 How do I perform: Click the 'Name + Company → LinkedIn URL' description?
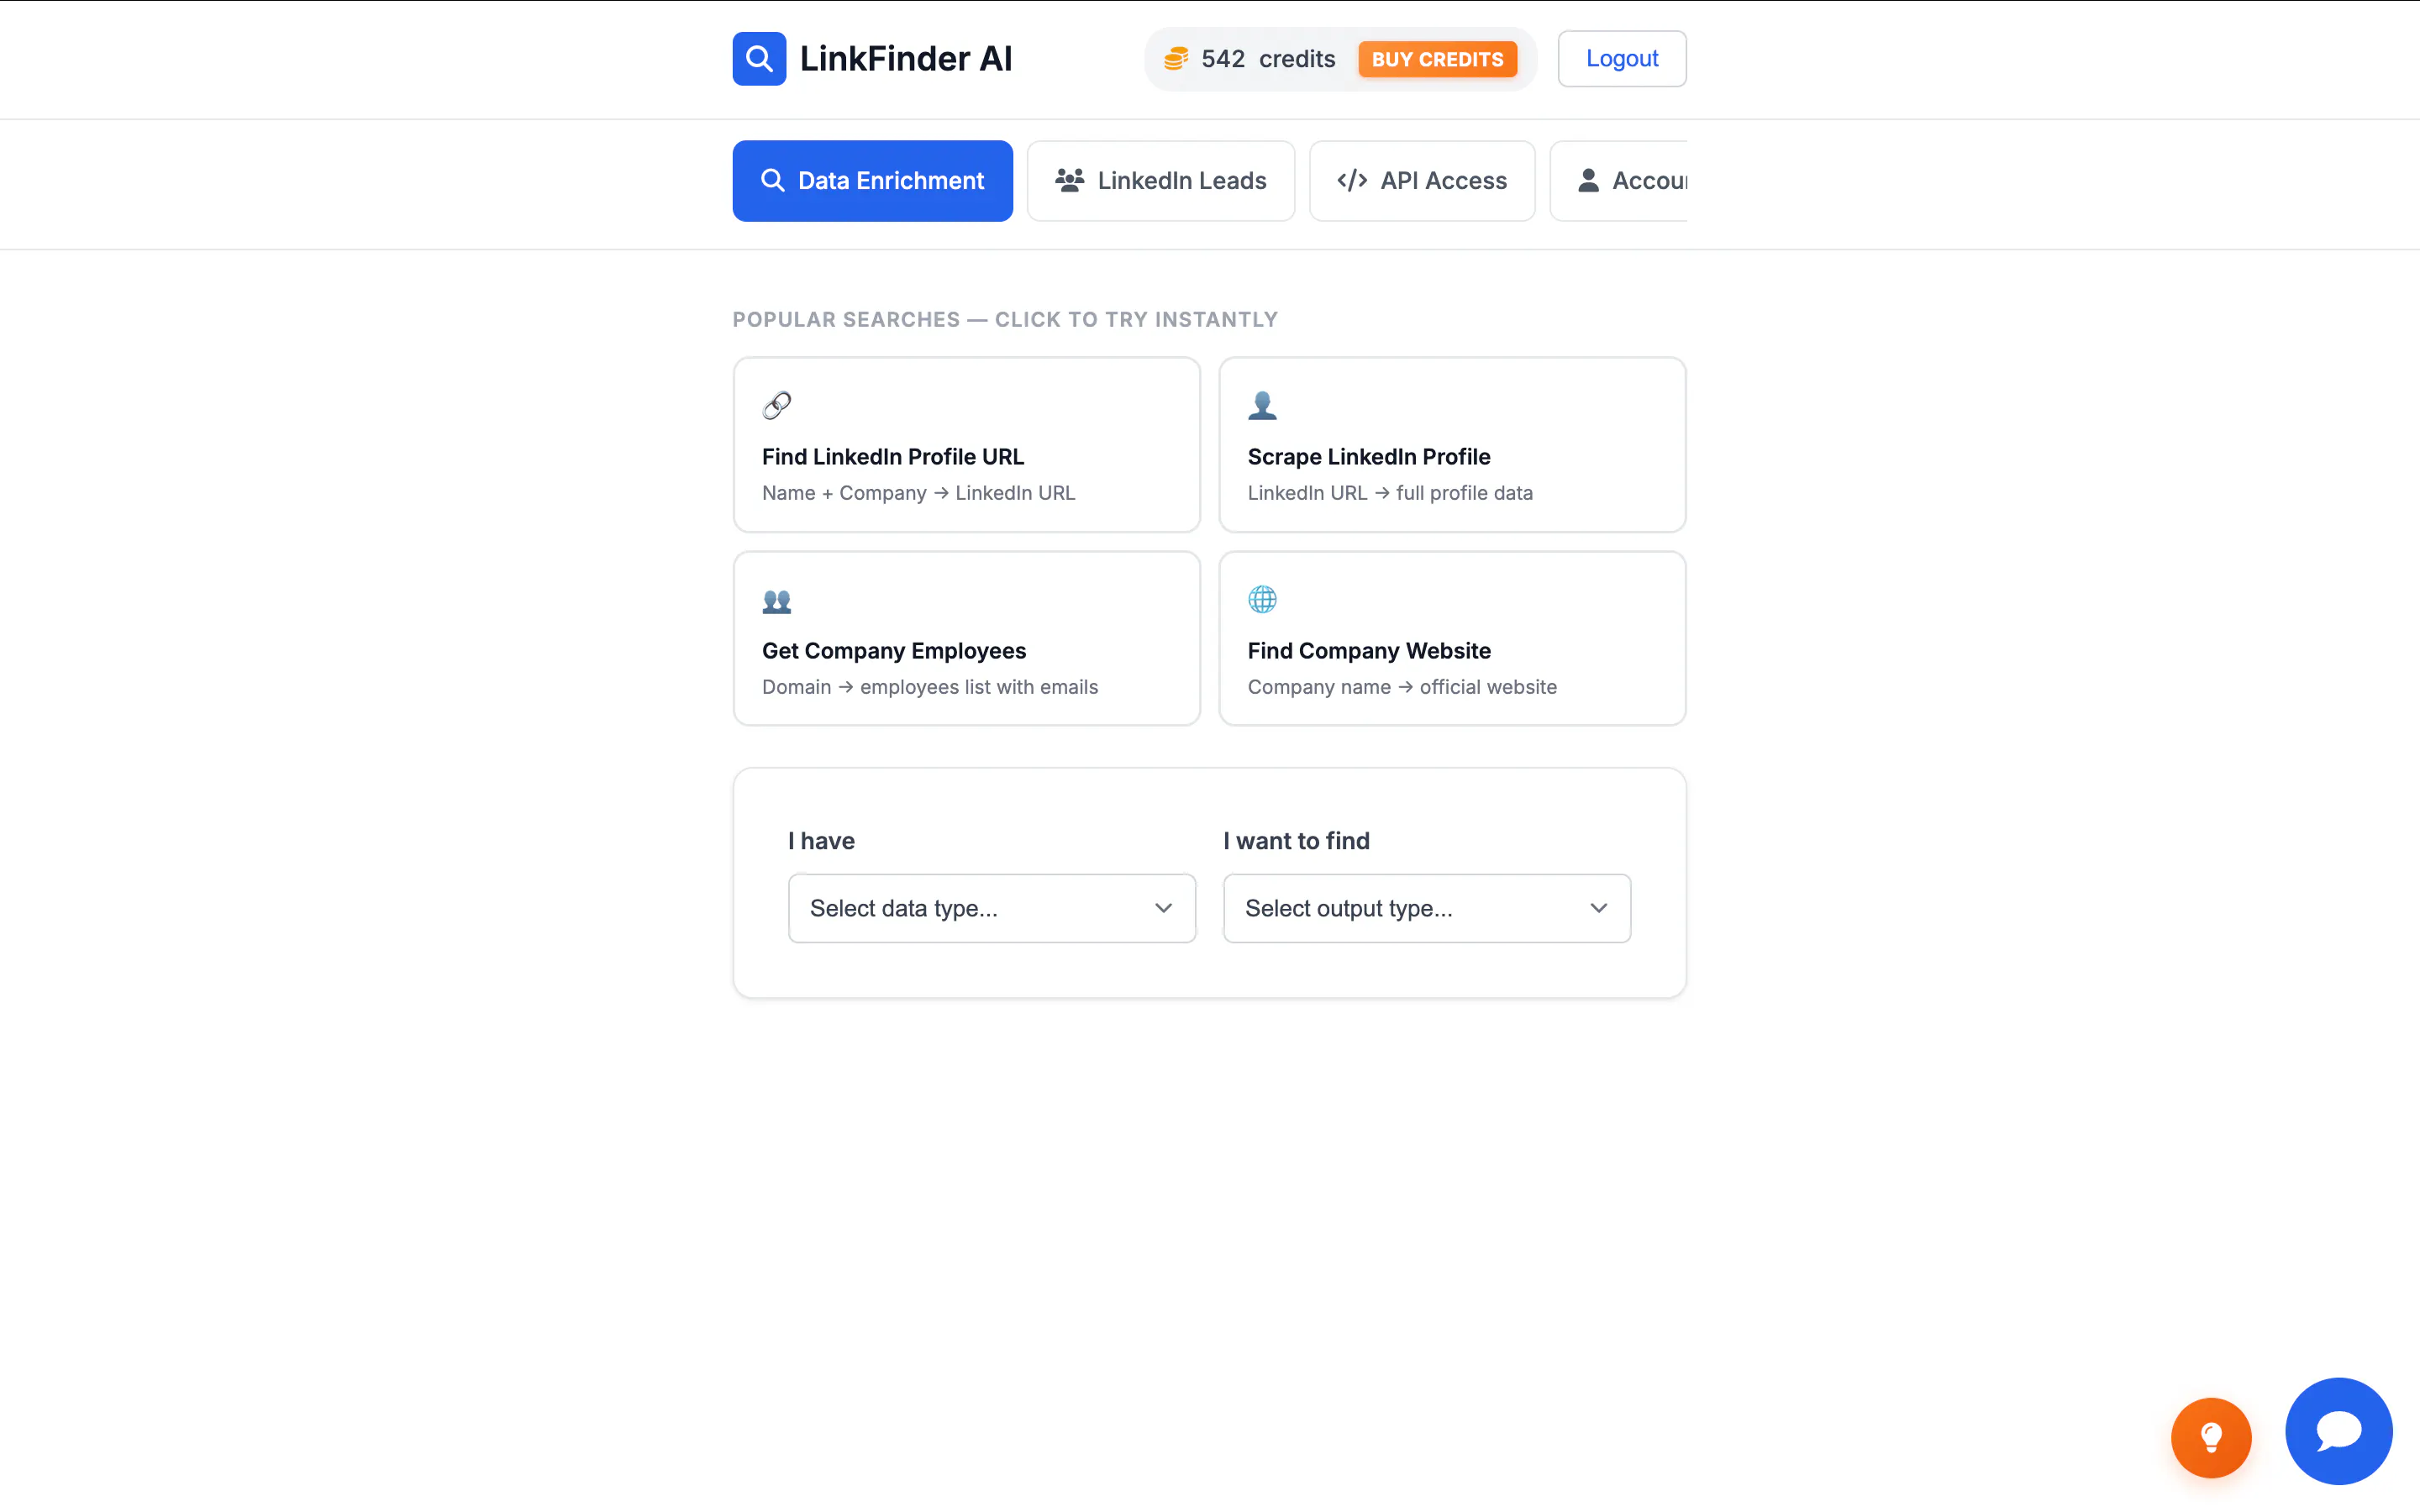click(x=918, y=493)
